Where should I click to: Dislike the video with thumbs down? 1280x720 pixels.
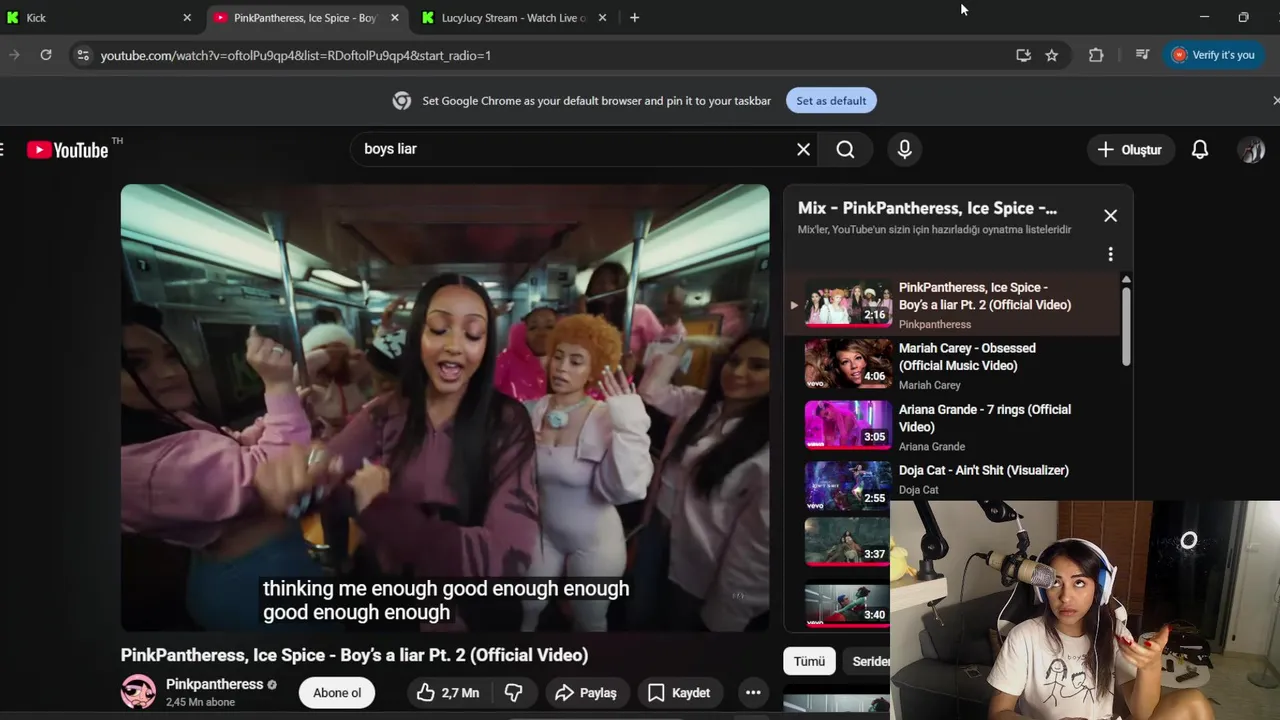click(513, 692)
